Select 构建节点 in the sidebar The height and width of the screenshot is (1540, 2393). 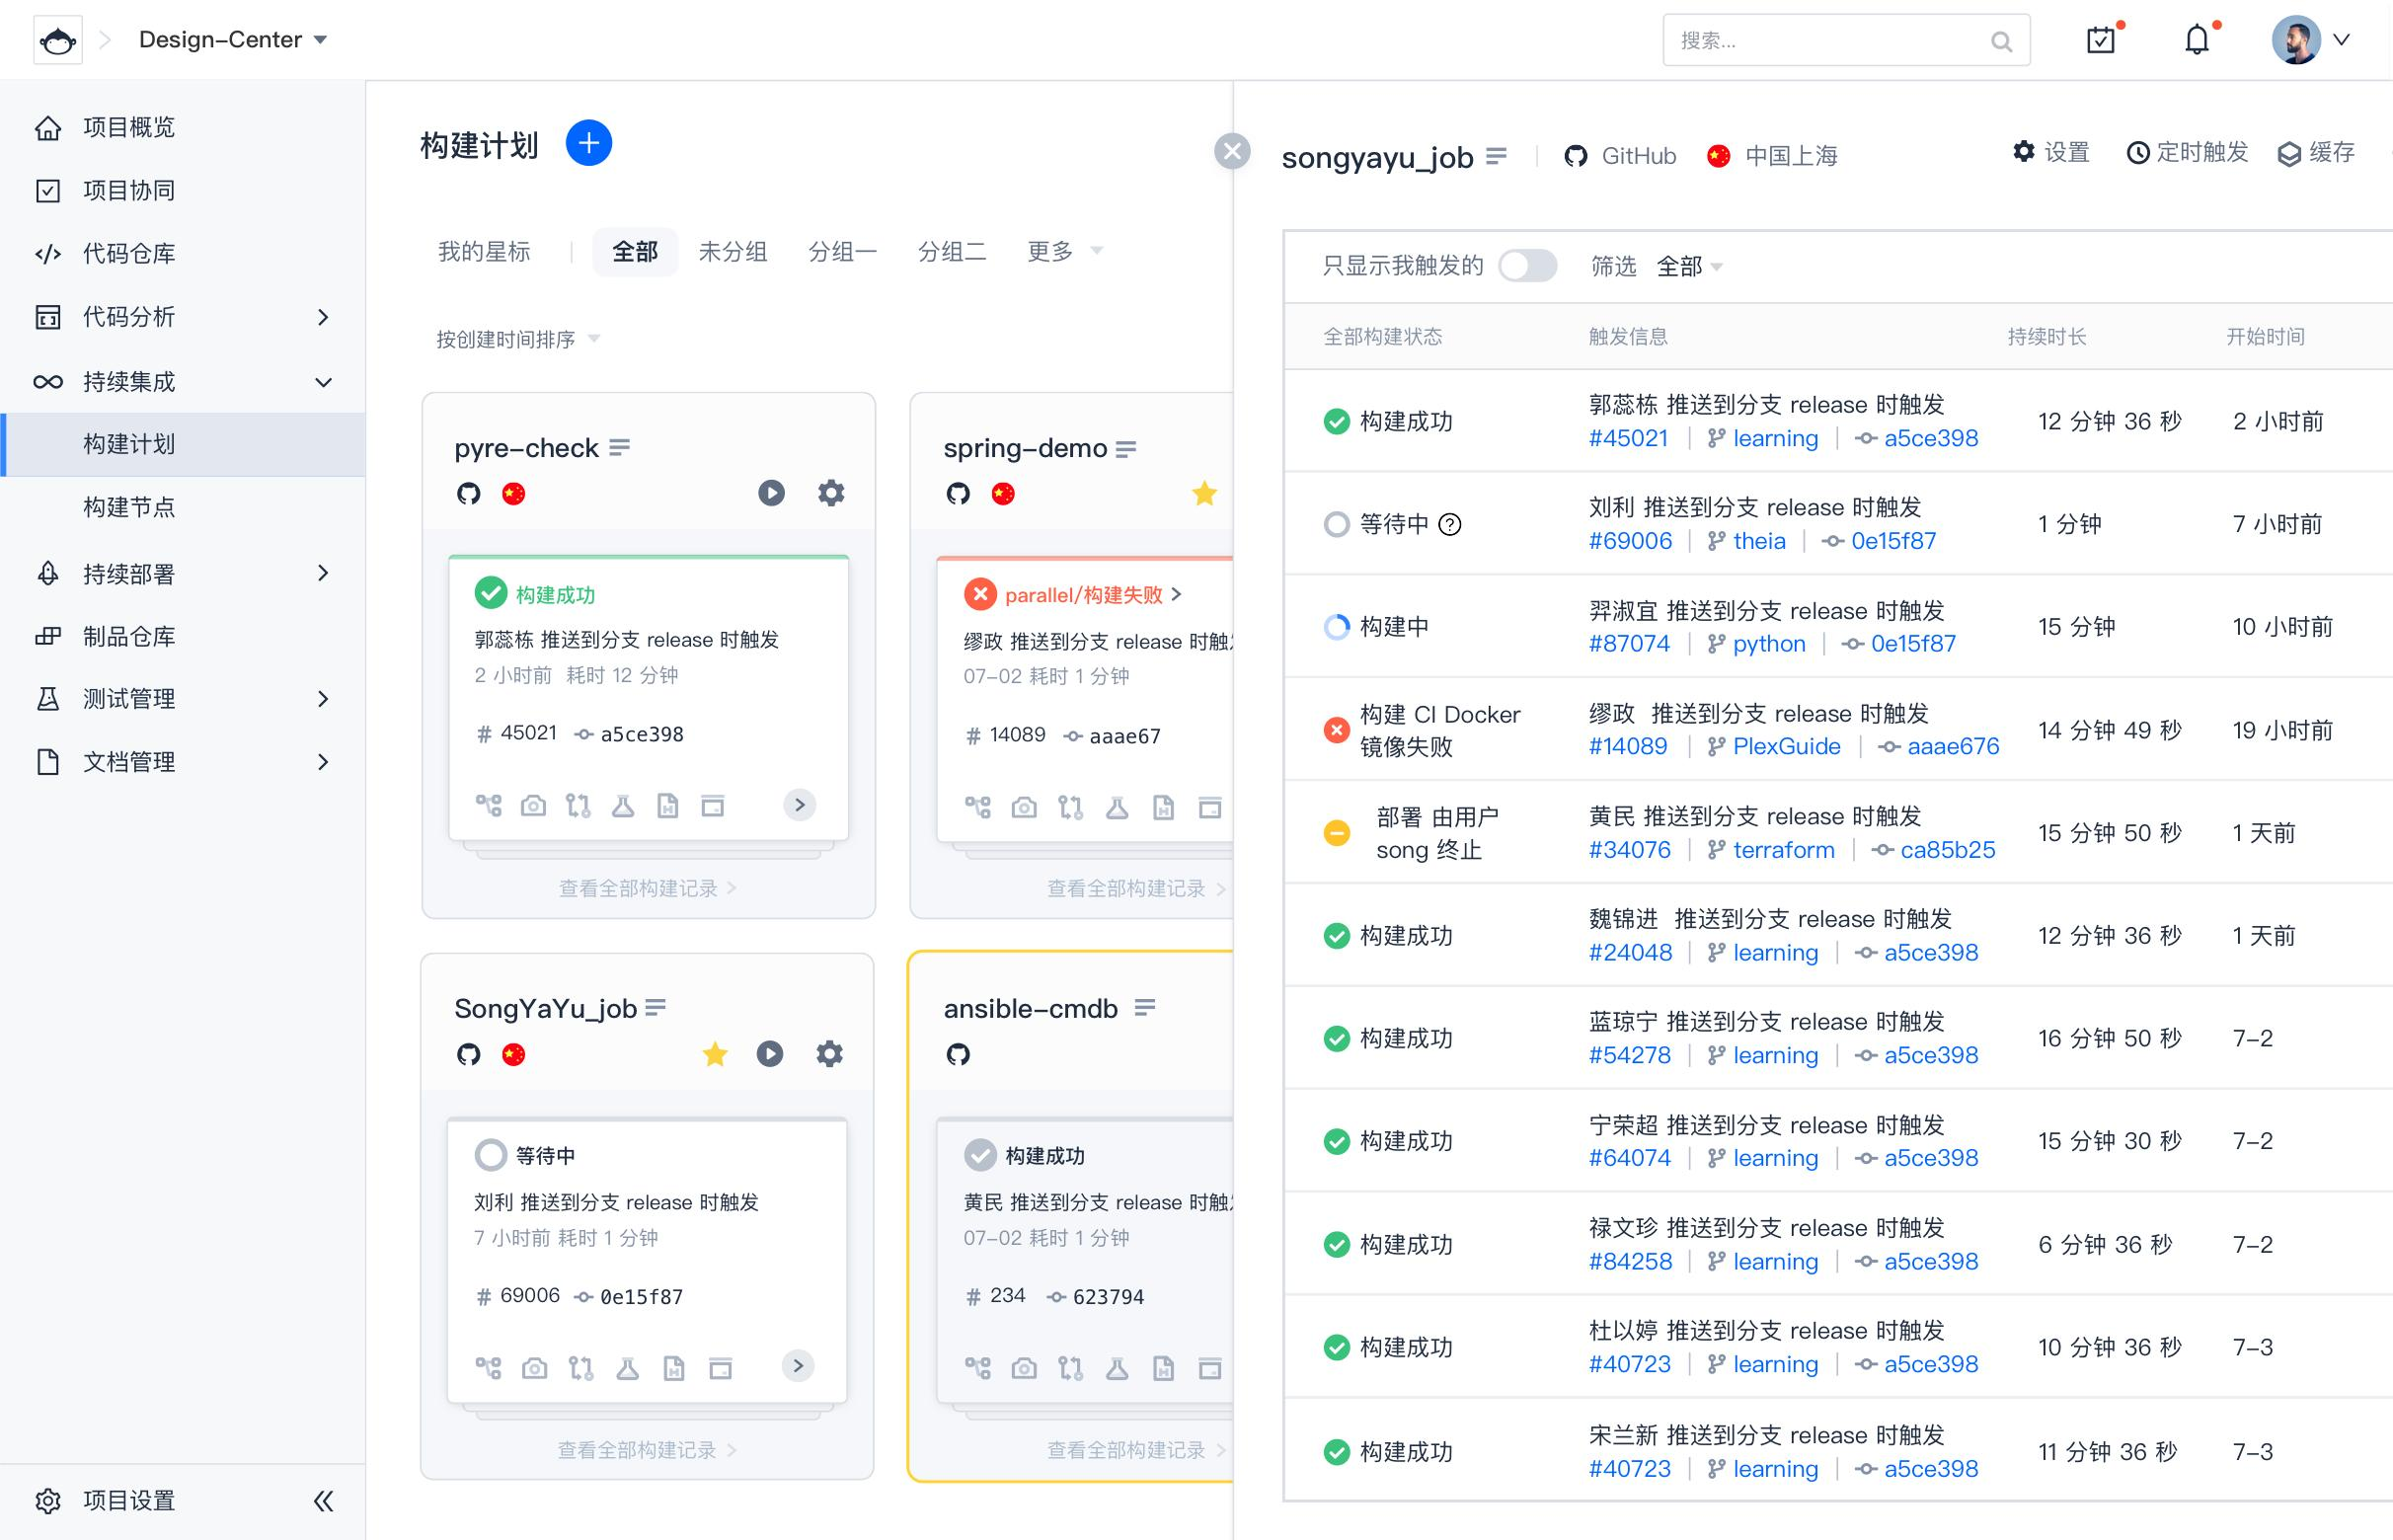tap(129, 507)
